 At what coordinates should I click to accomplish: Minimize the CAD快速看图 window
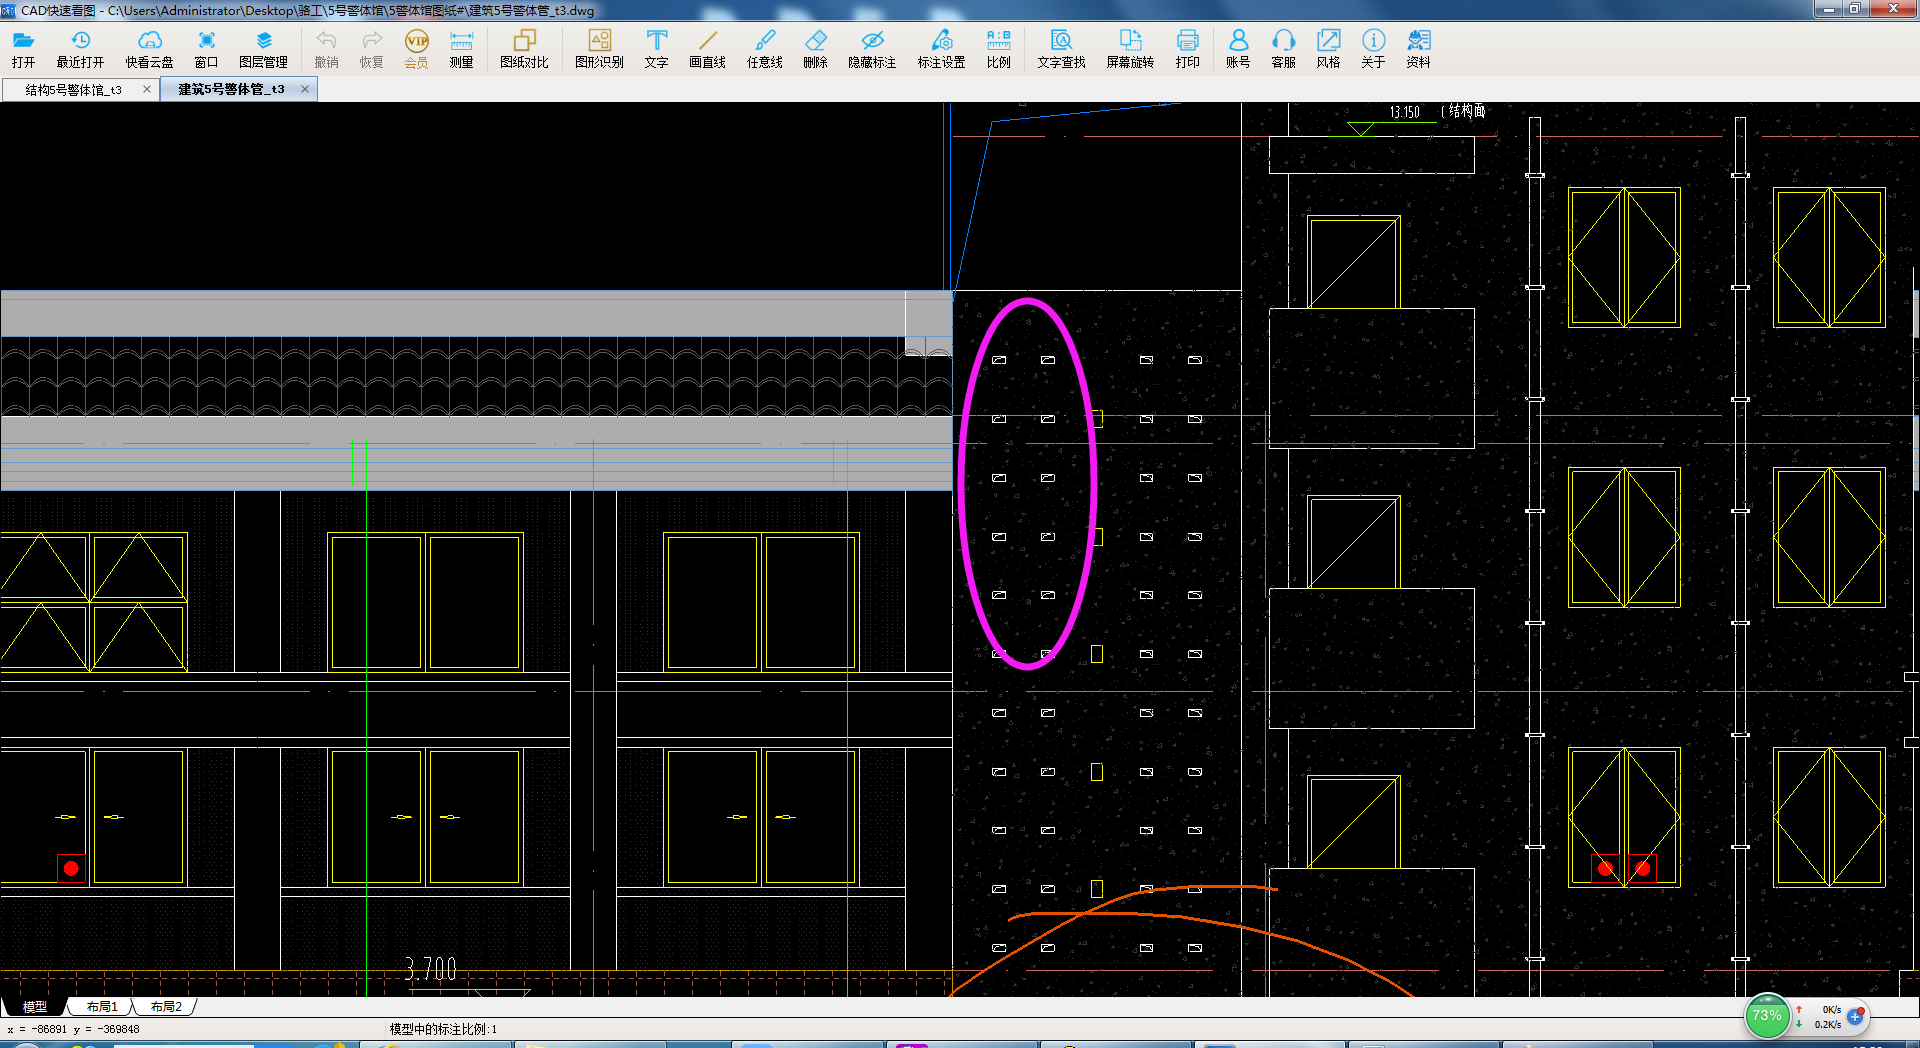(x=1829, y=9)
